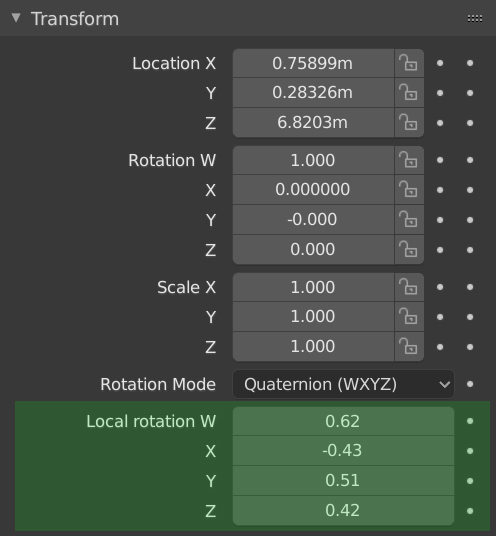Viewport: 496px width, 536px height.
Task: Animate Location X using first keyframe dot
Action: click(x=440, y=63)
